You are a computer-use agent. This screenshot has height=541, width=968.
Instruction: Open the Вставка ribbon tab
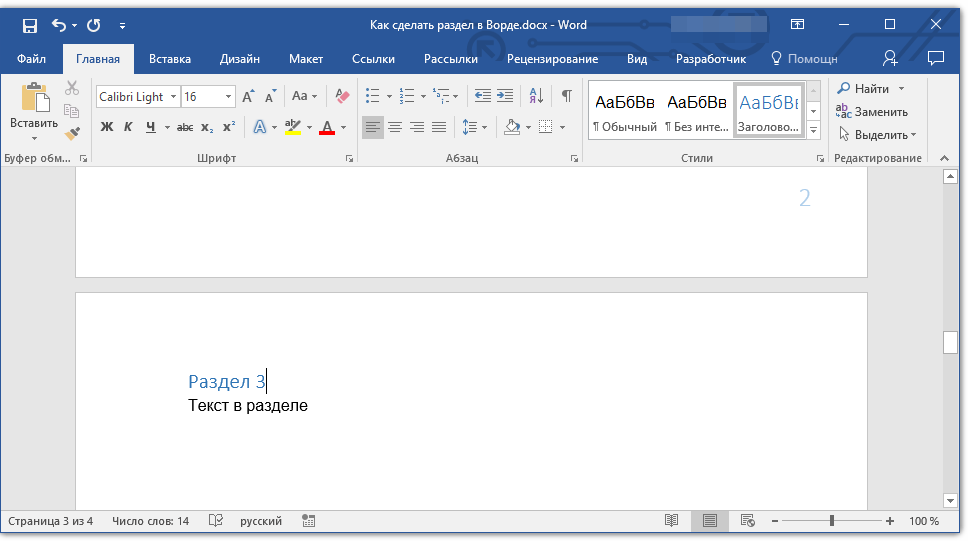(x=170, y=59)
